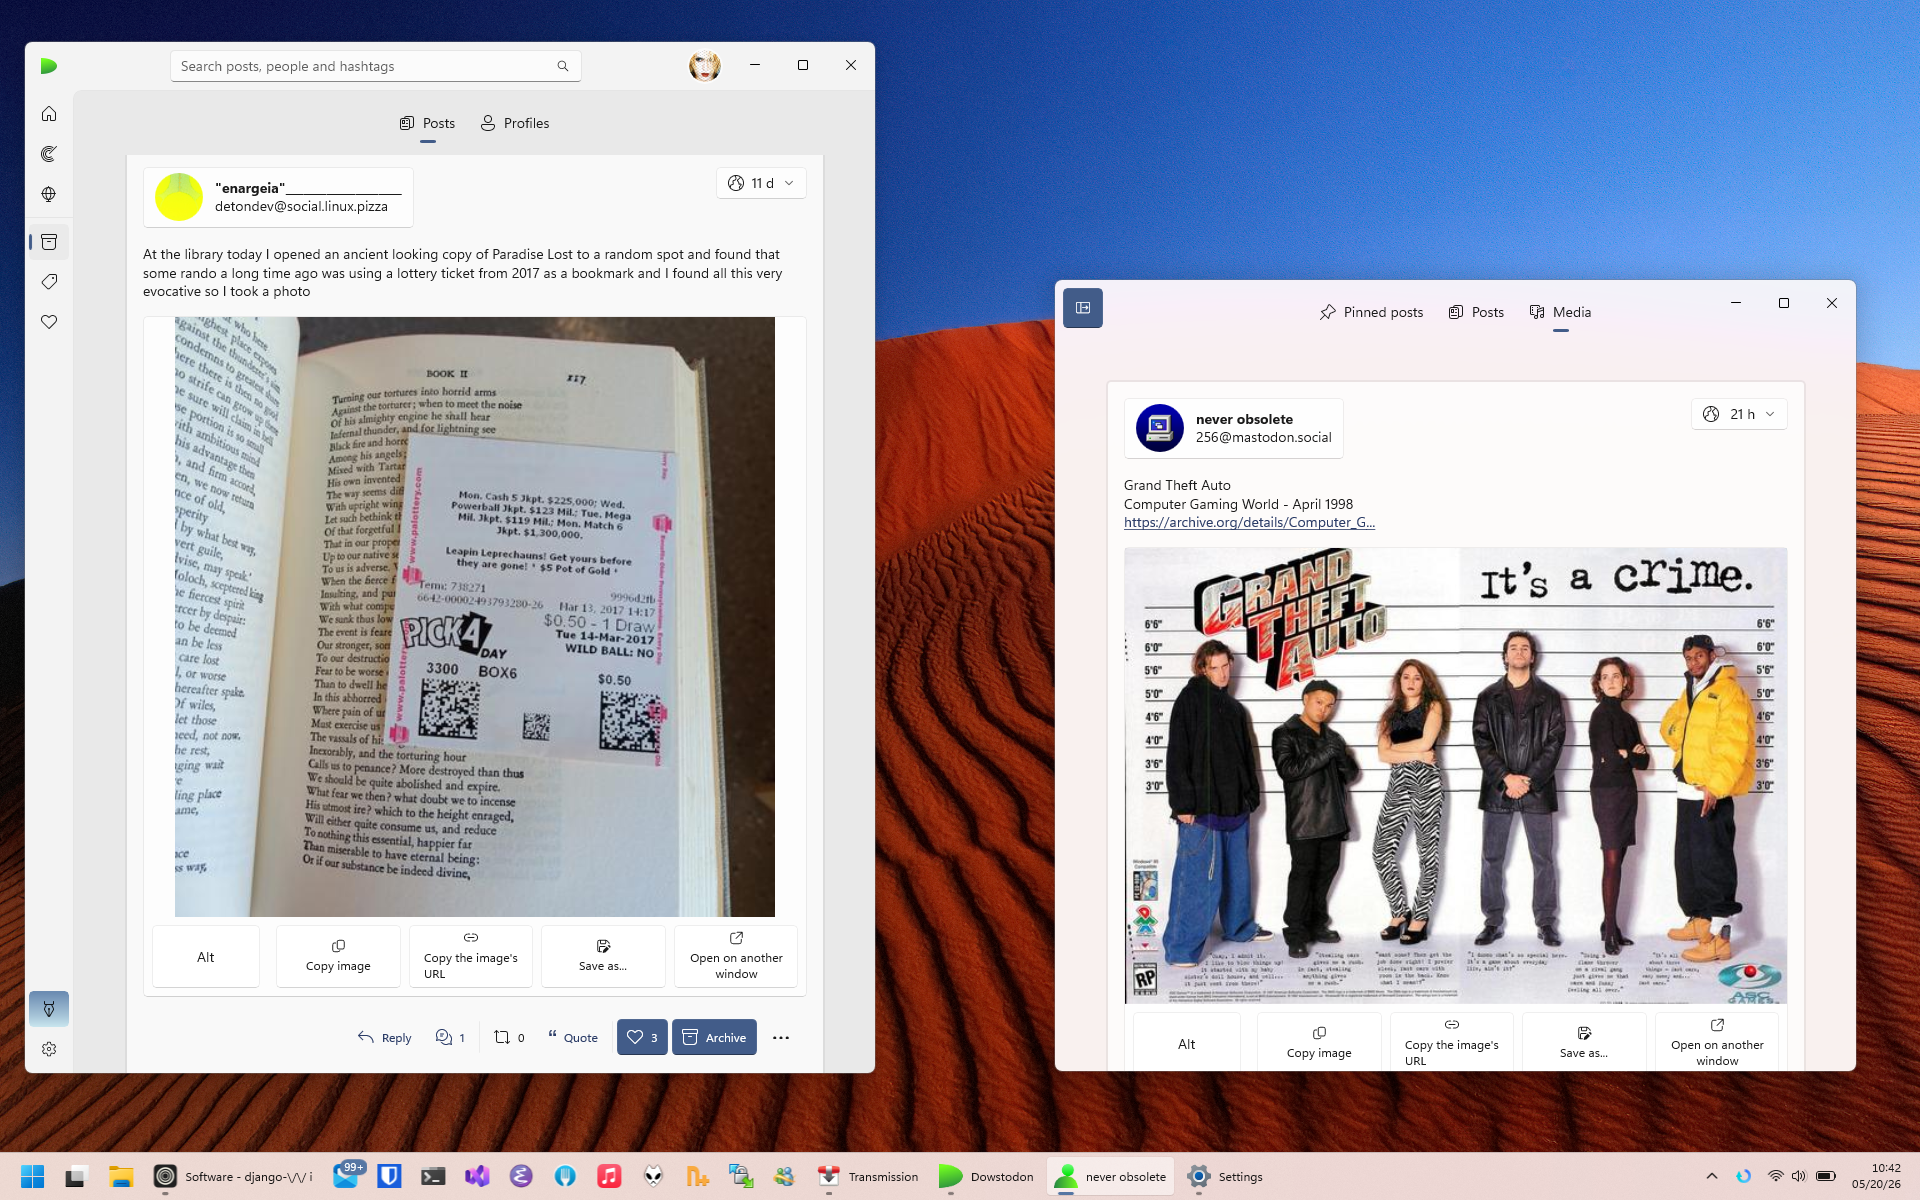Screen dimensions: 1920x1200
Task: Open Wi-Fi network icon in system tray
Action: (1776, 1177)
